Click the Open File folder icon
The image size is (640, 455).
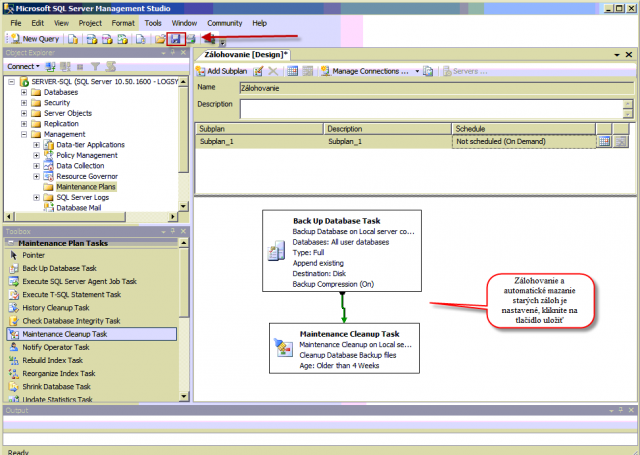160,39
